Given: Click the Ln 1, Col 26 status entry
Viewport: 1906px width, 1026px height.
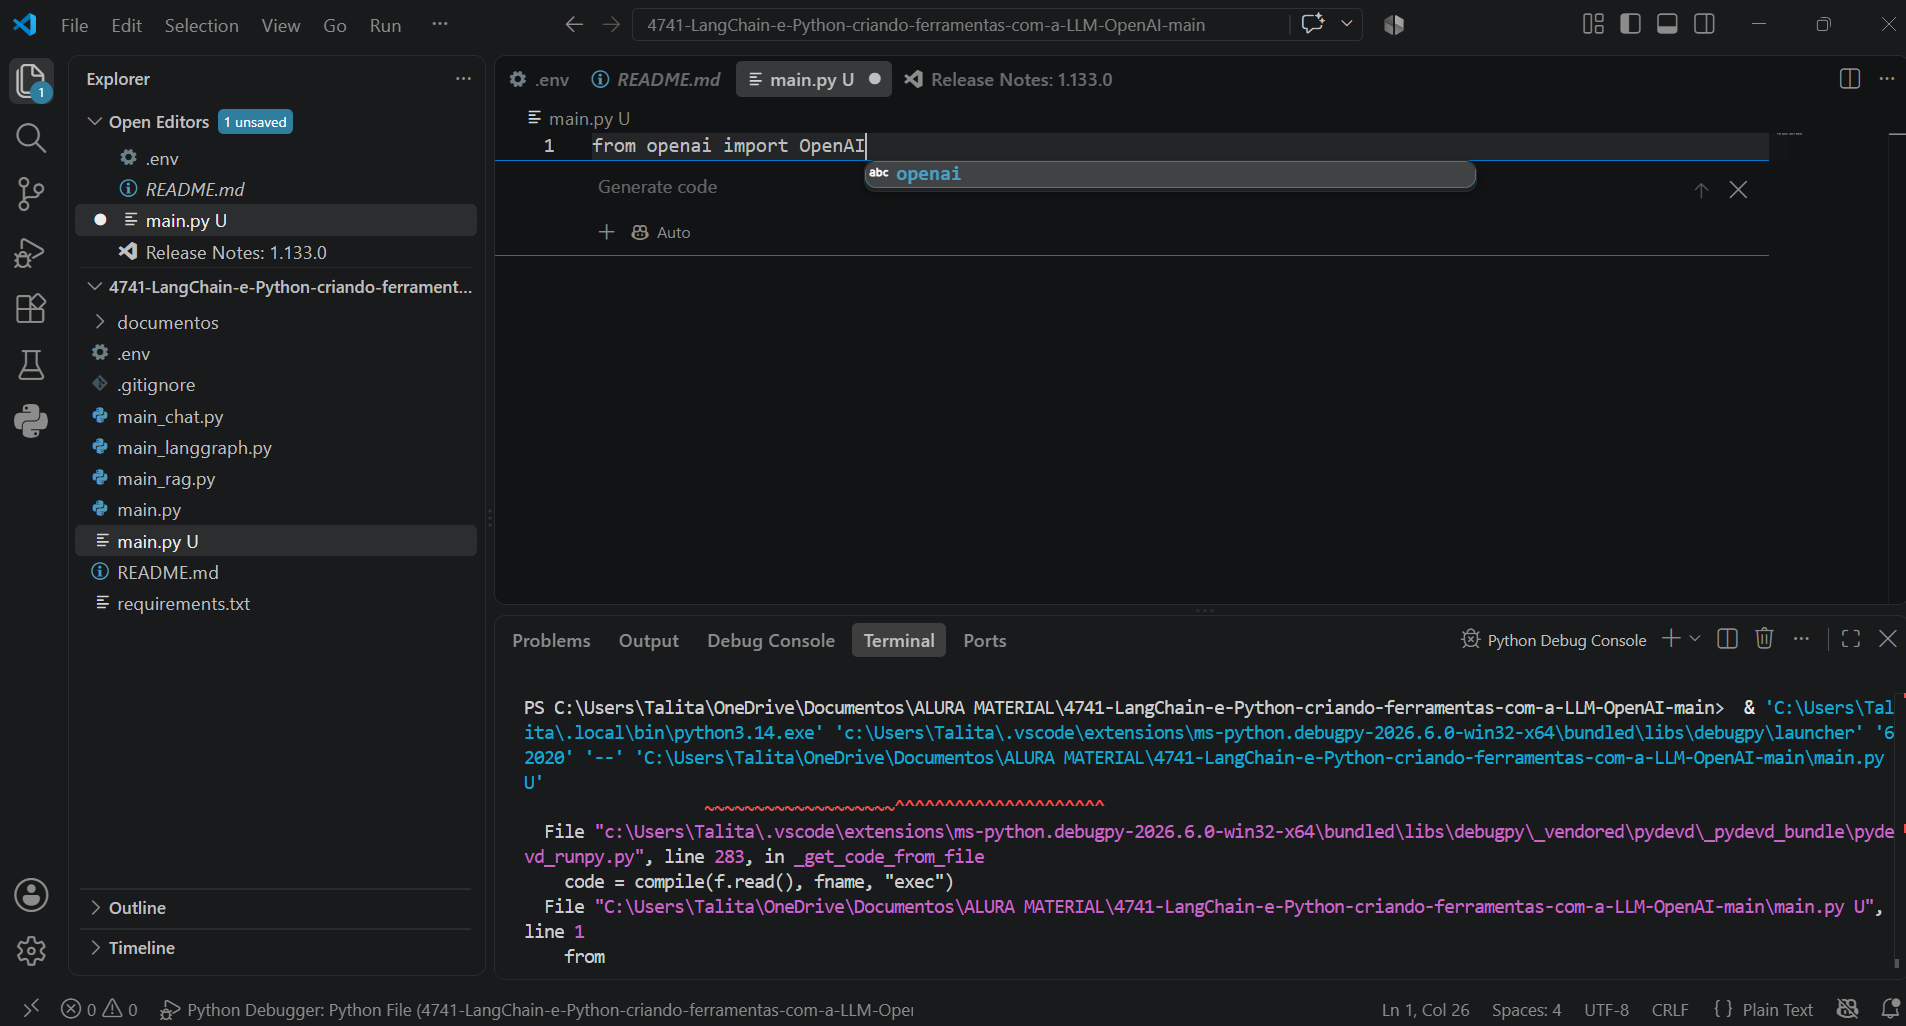Looking at the screenshot, I should point(1425,1009).
